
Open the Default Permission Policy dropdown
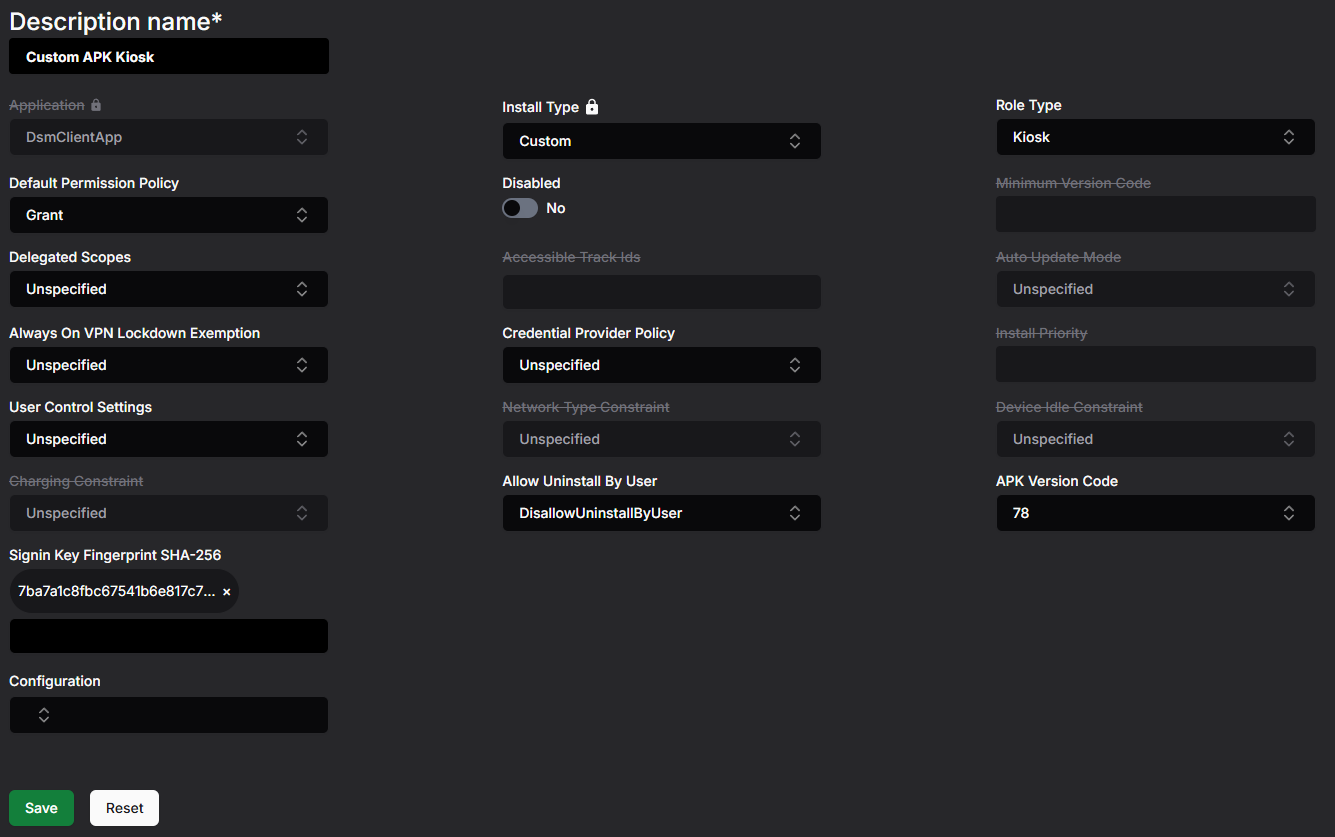tap(168, 215)
